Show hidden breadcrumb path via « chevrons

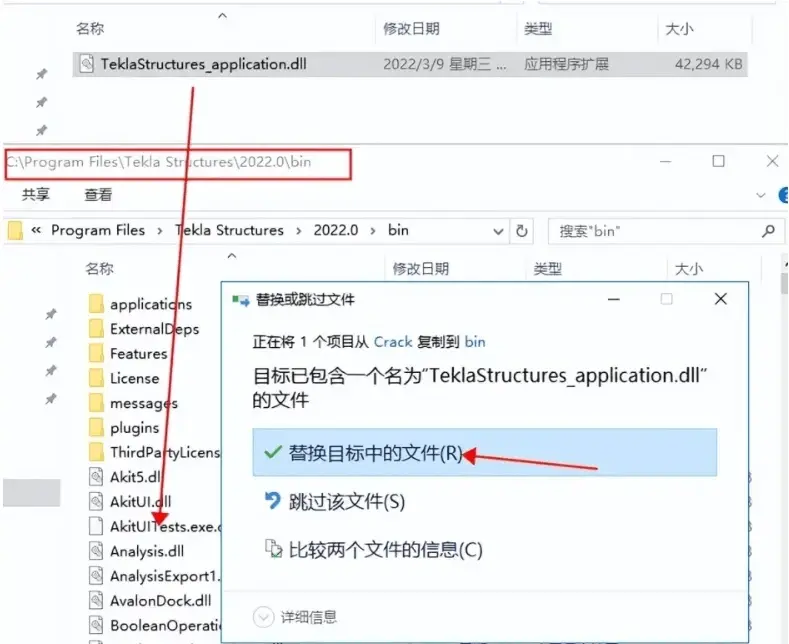(x=36, y=230)
